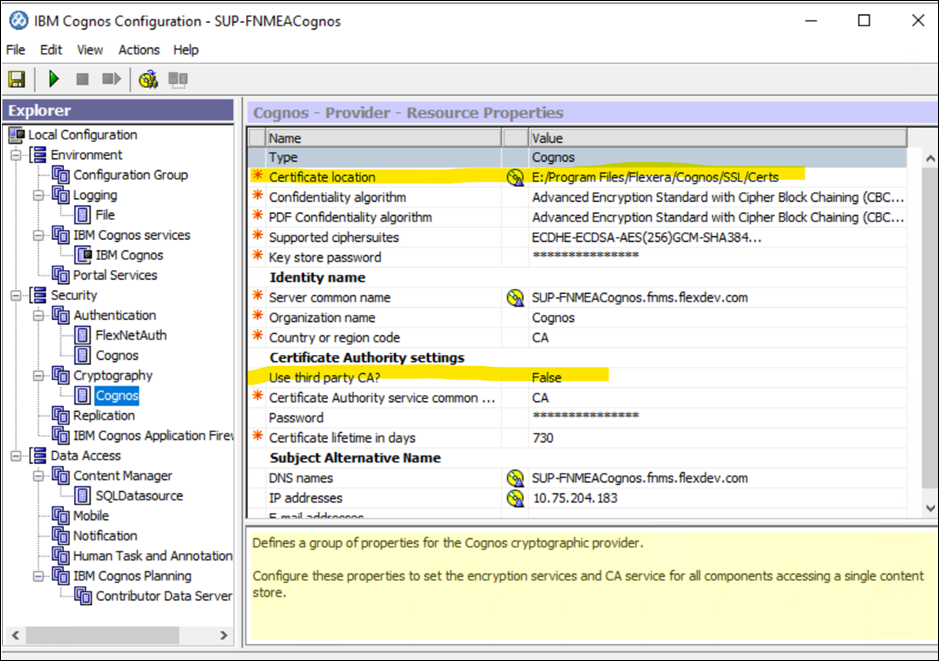
Task: Collapse the Authentication tree node
Action: [38, 316]
